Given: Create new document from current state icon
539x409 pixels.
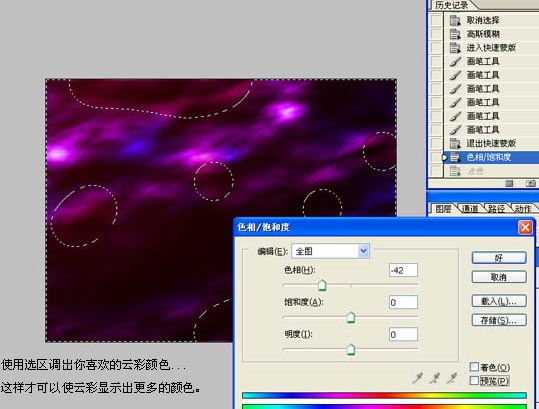Looking at the screenshot, I should tap(509, 184).
